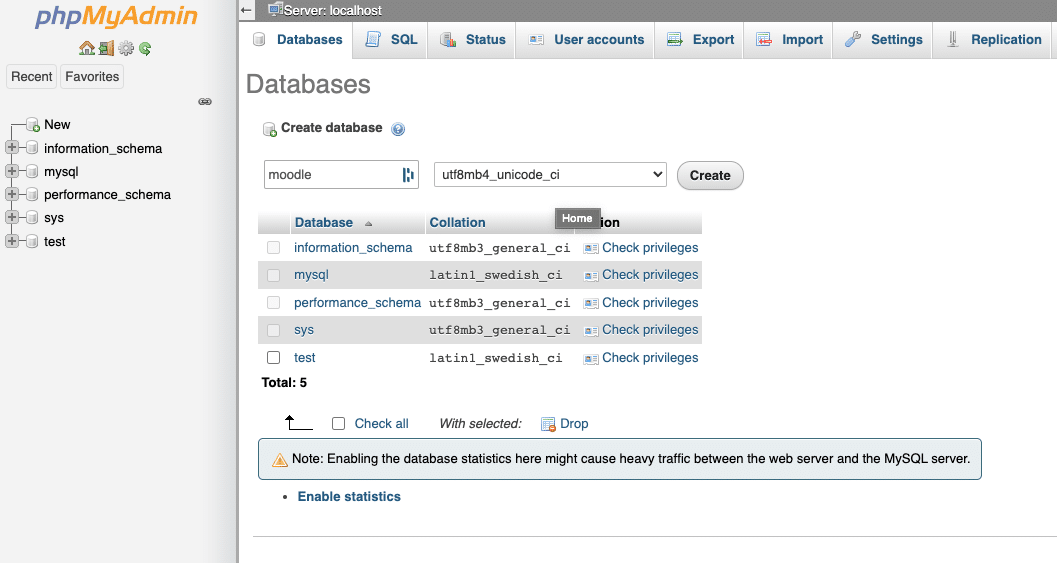Open the Databases tab
This screenshot has height=563, width=1057.
coord(297,40)
